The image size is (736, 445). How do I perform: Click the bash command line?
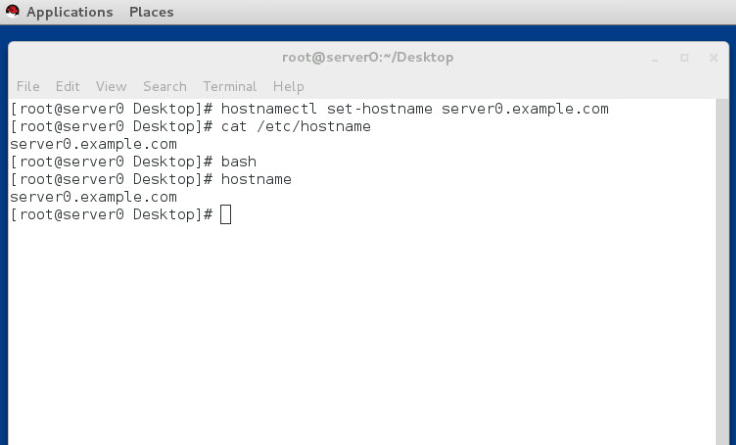coord(239,162)
